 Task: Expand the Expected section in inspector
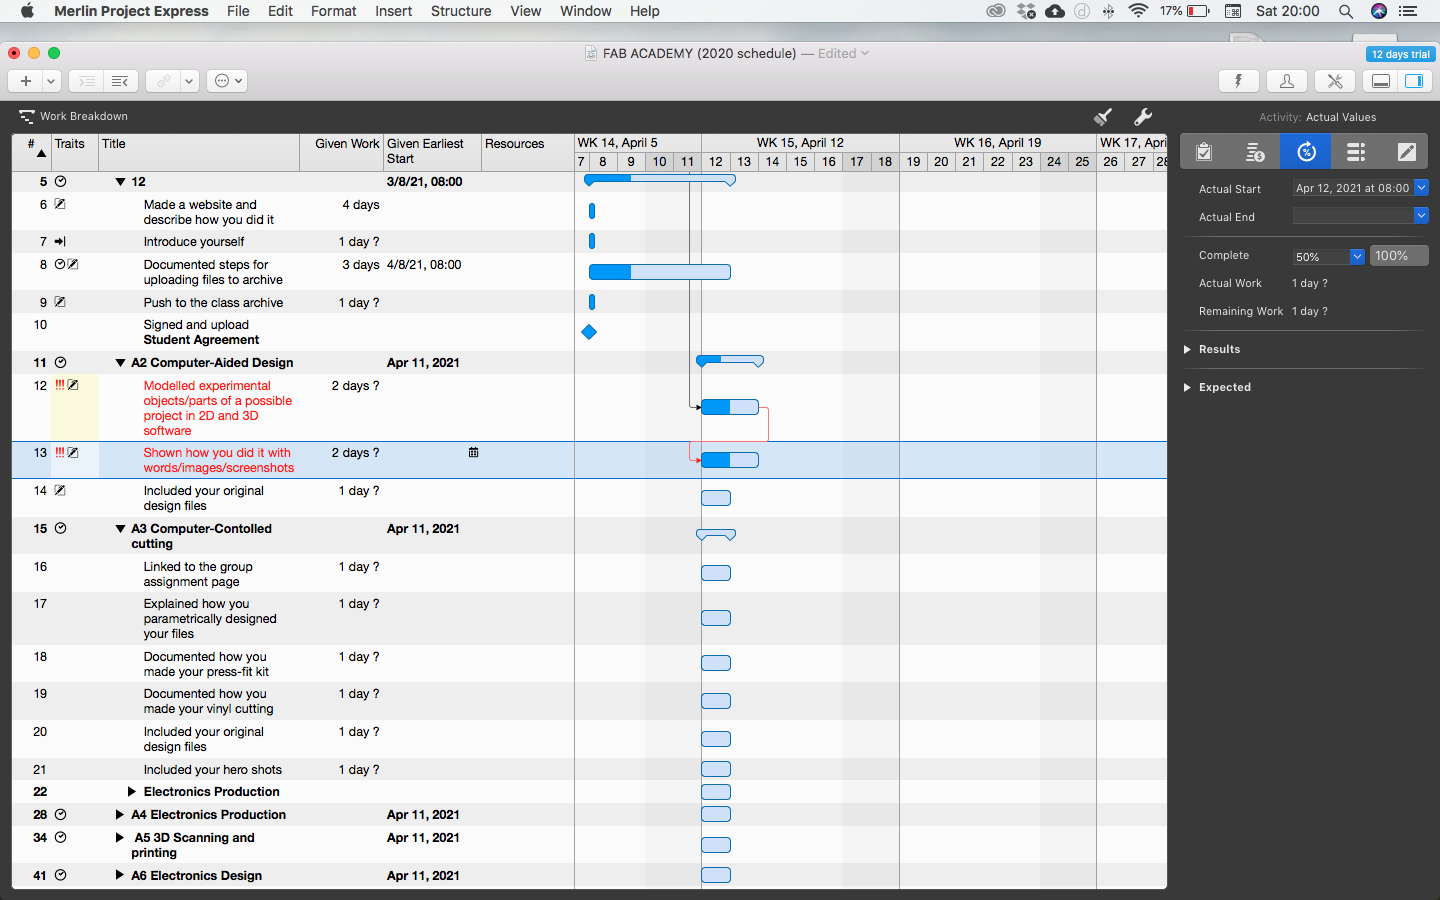[x=1188, y=387]
